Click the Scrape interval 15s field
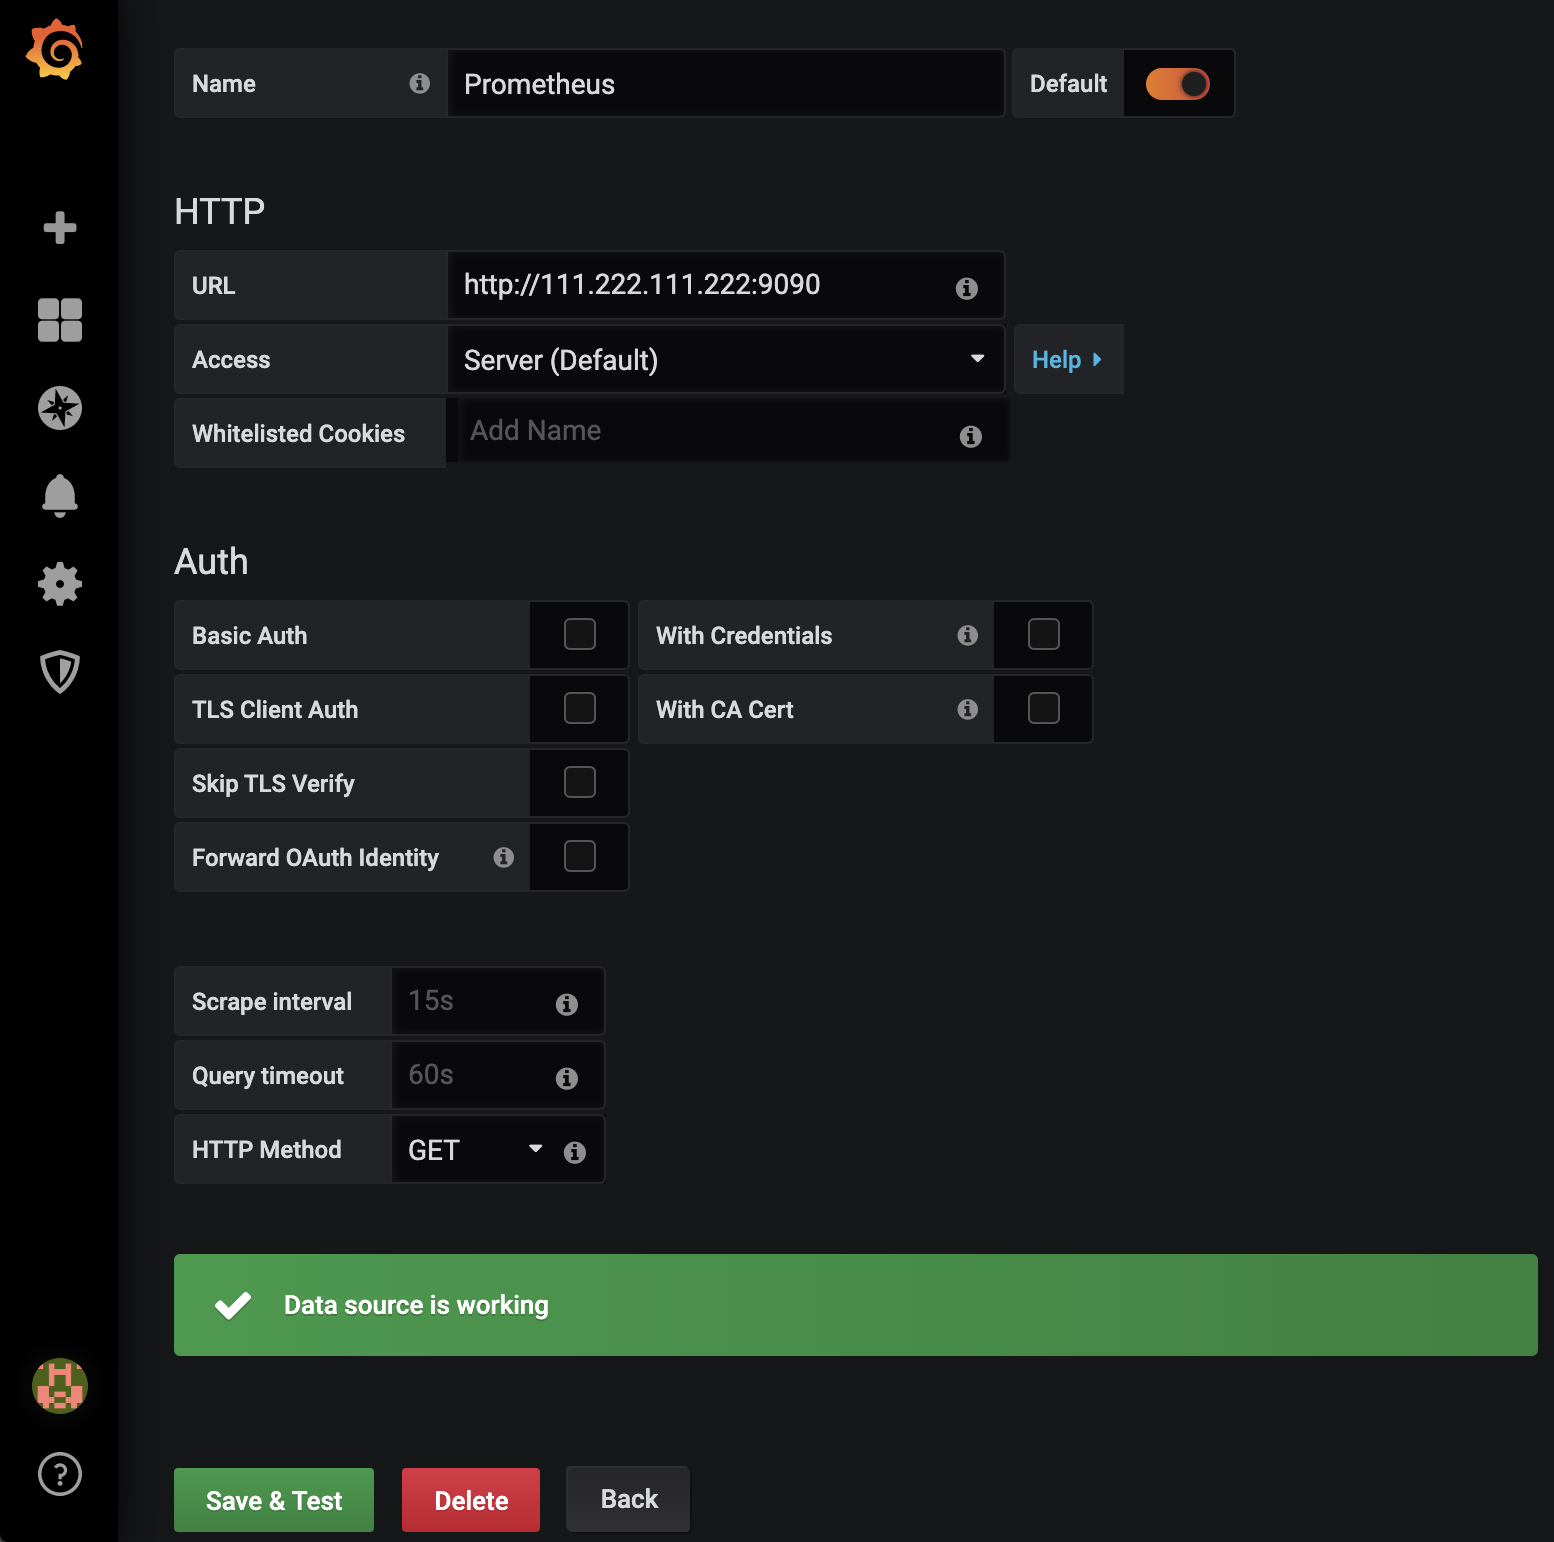This screenshot has width=1554, height=1542. coord(498,1001)
